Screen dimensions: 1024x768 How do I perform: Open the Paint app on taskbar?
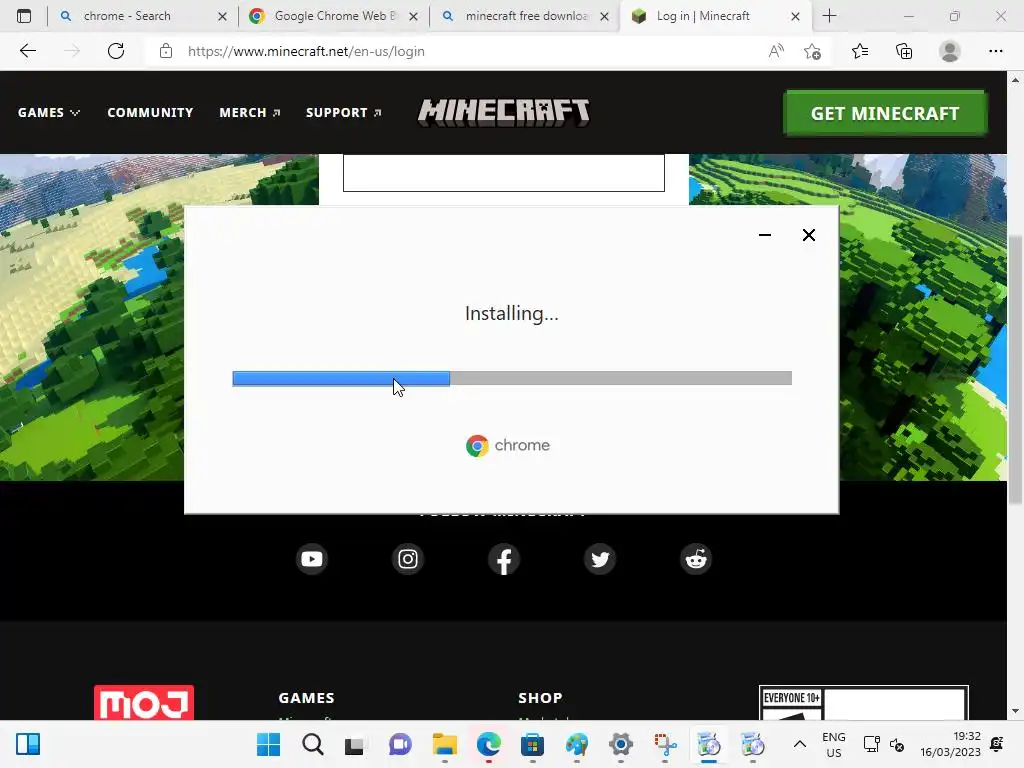(x=577, y=744)
